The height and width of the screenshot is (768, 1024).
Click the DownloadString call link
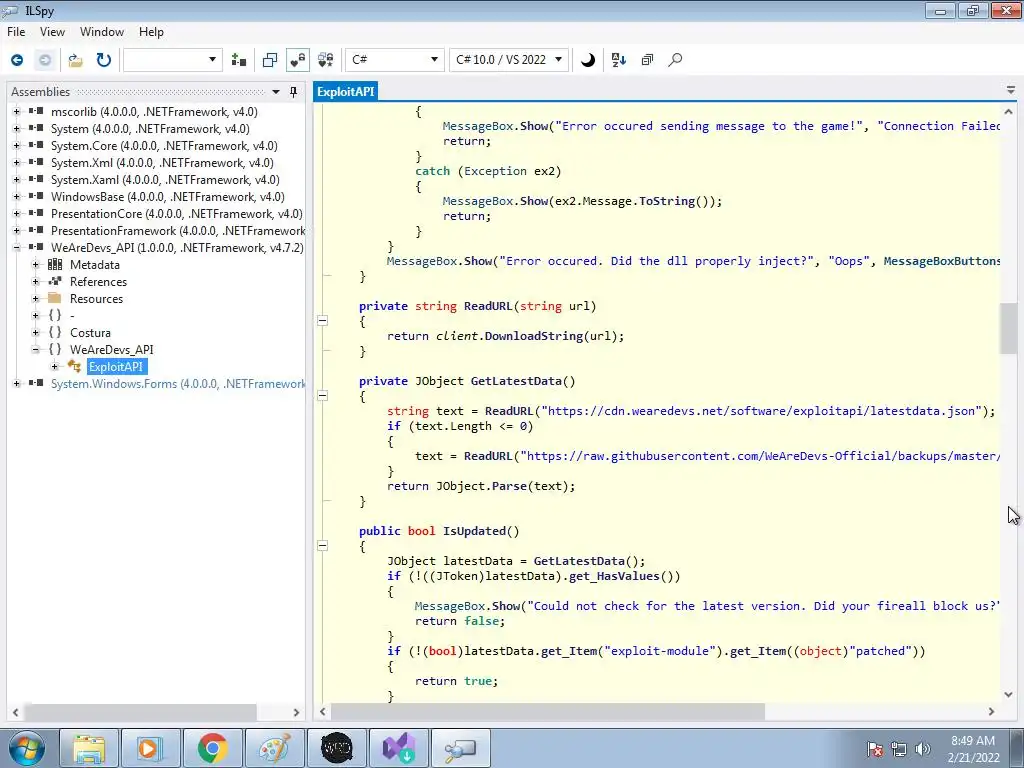tap(534, 336)
